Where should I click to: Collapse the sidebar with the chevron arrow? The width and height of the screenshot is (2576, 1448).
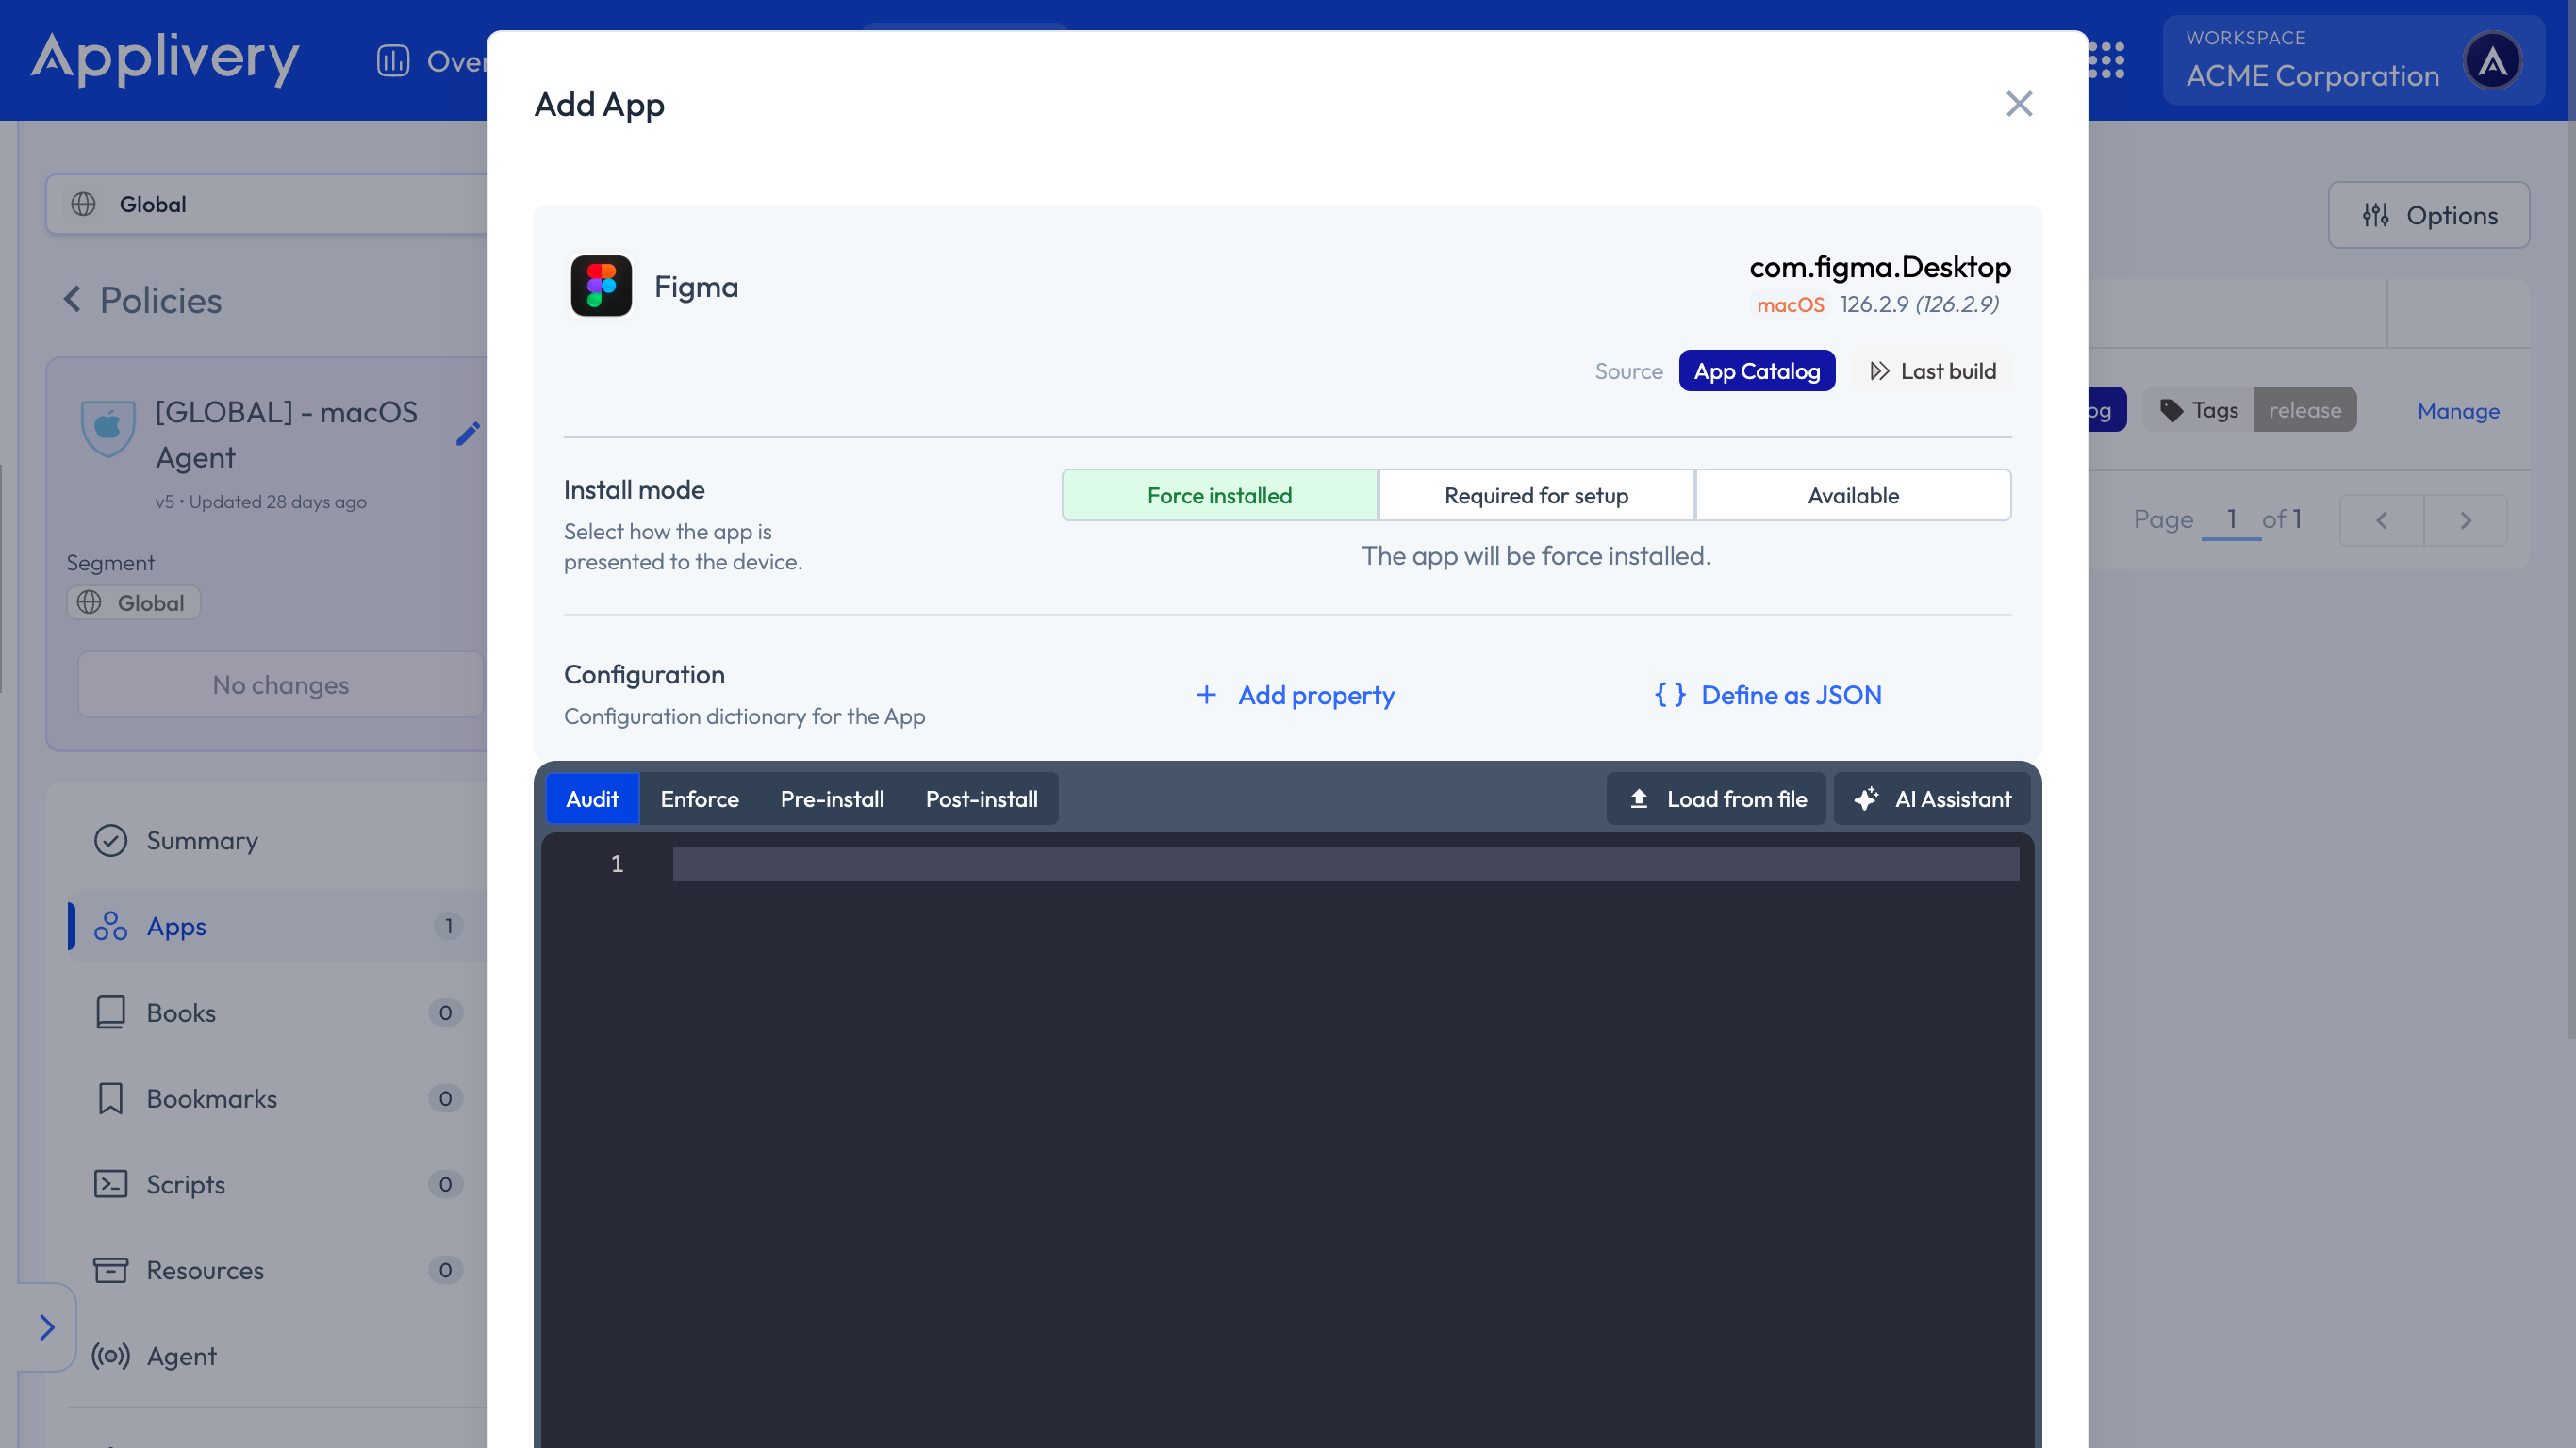[x=47, y=1327]
